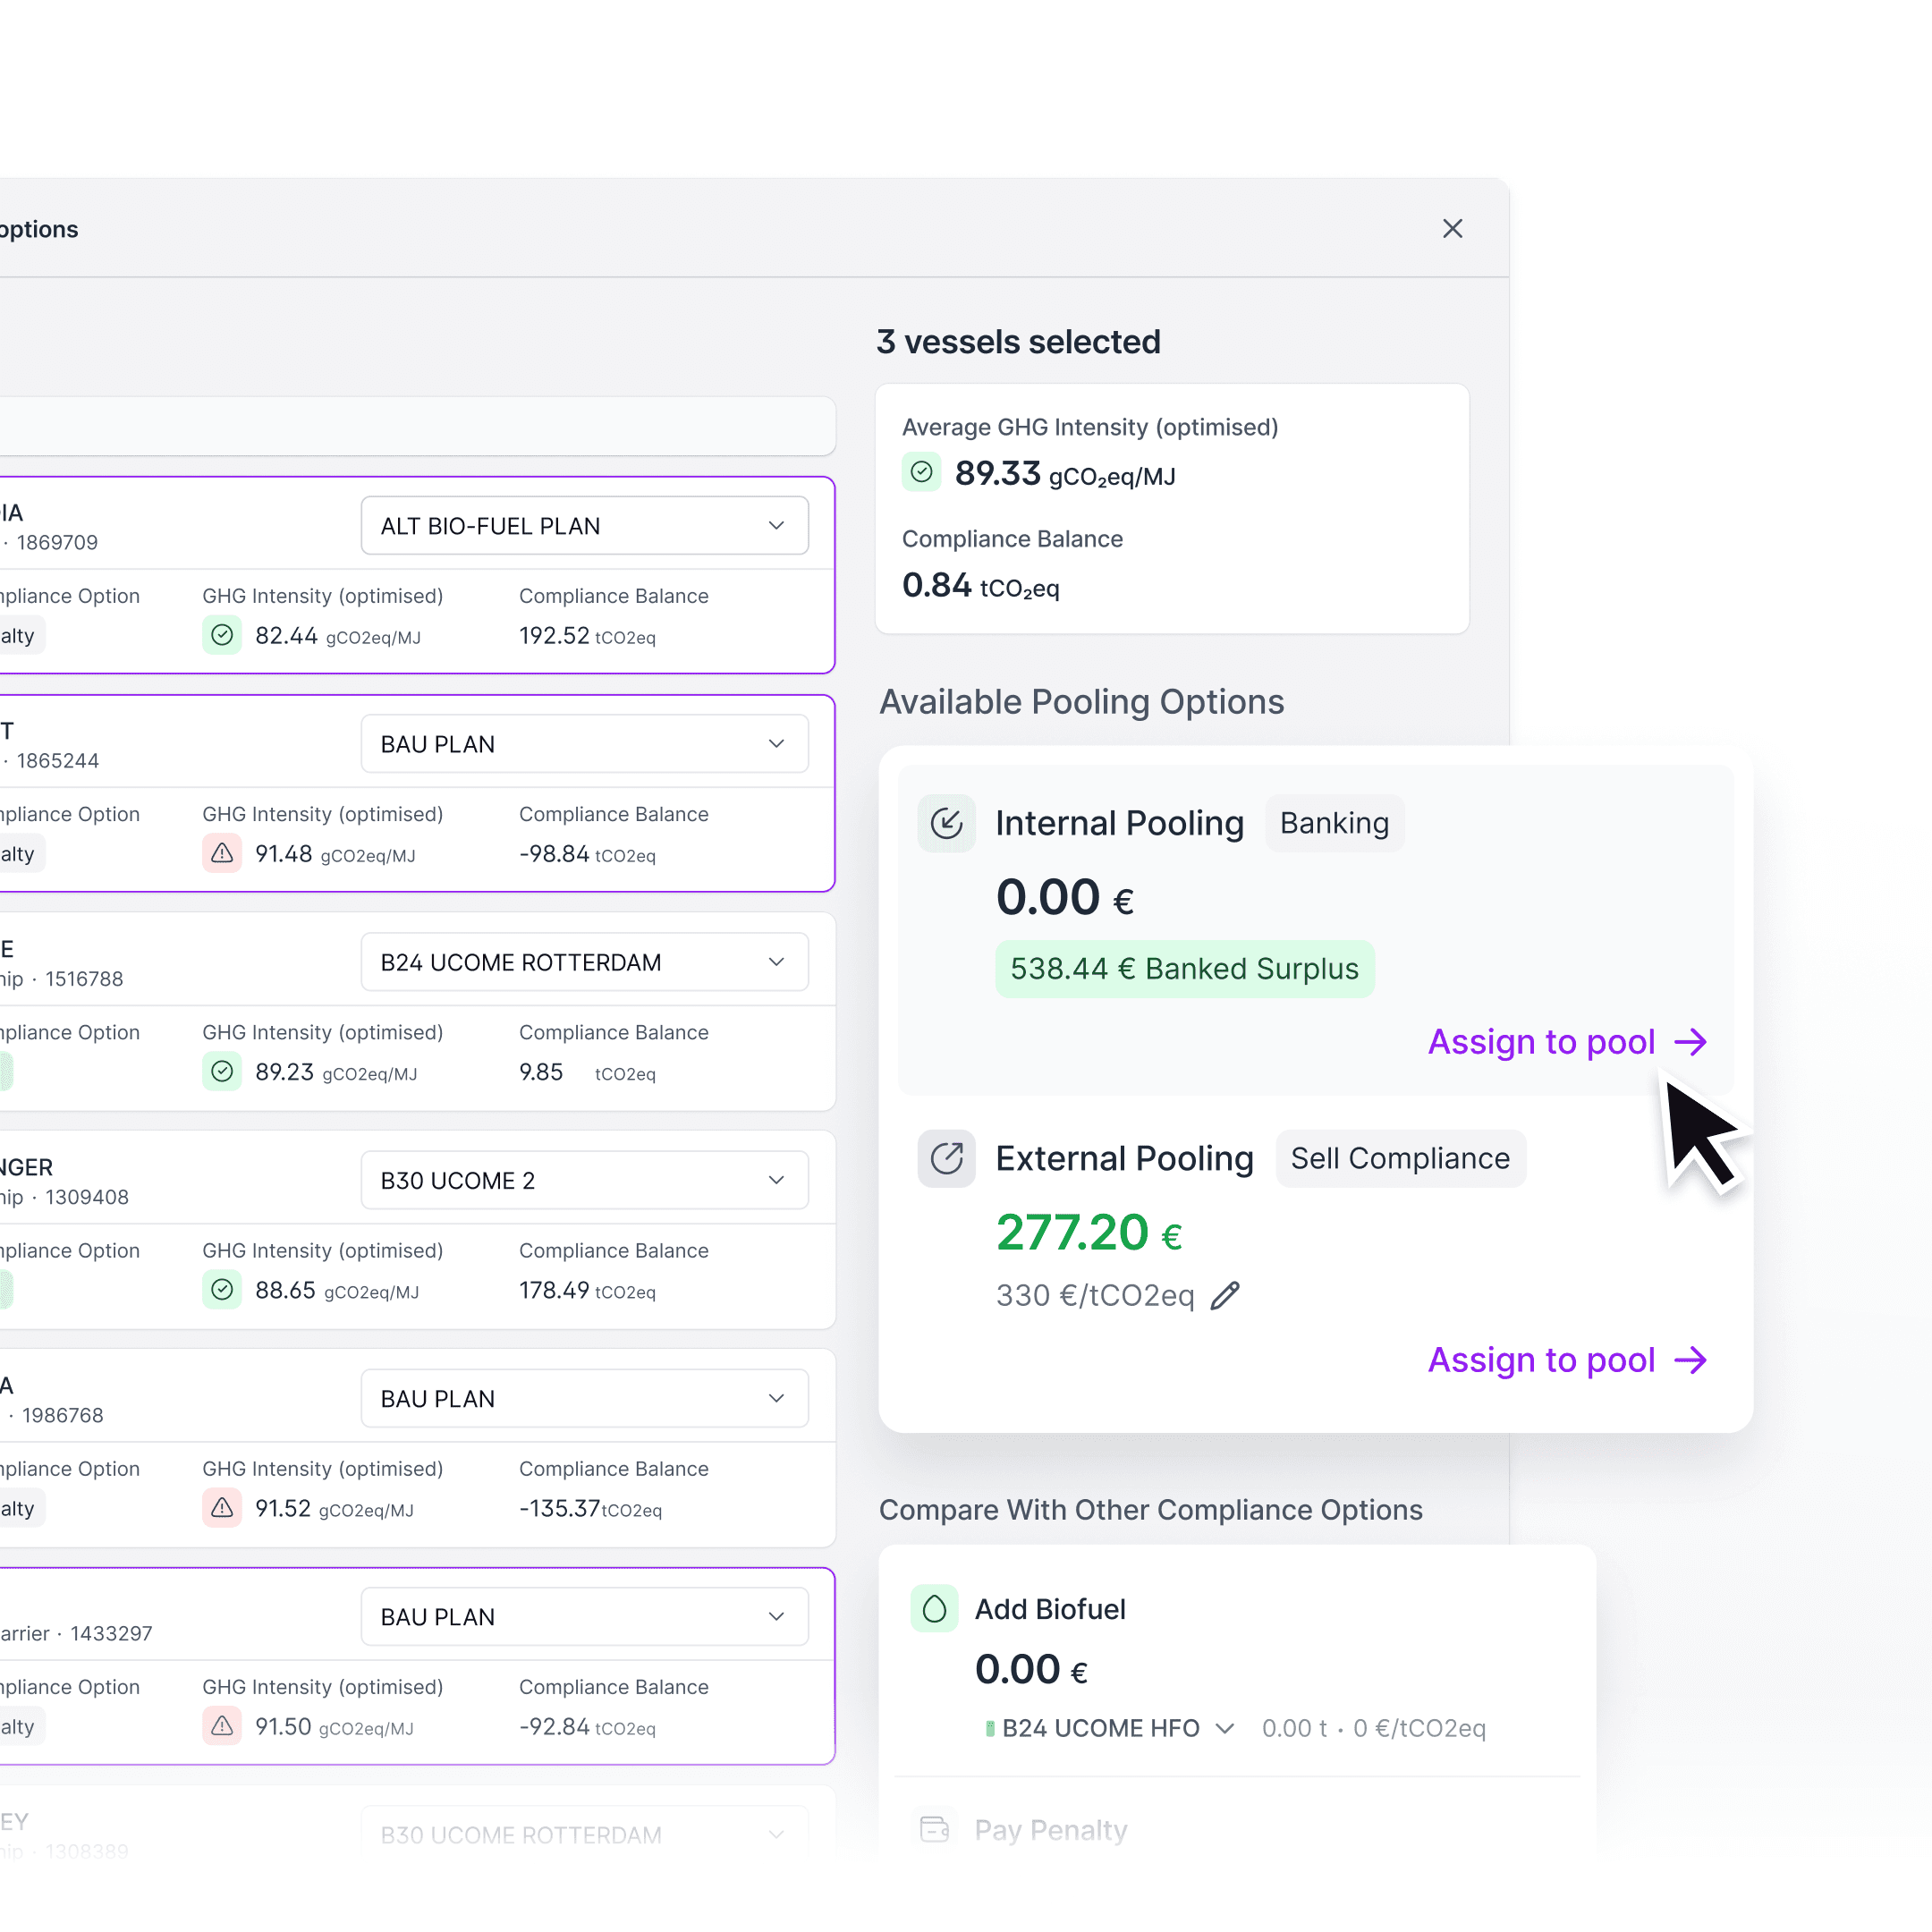Click the 9.85 tCO2eq compliance balance
Image resolution: width=1932 pixels, height=1932 pixels.
tap(587, 1072)
